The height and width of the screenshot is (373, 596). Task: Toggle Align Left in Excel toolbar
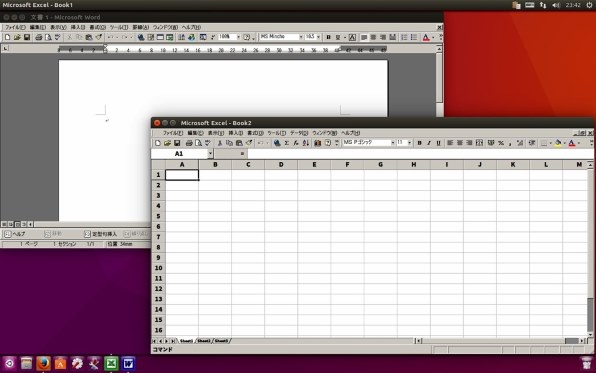[450, 143]
